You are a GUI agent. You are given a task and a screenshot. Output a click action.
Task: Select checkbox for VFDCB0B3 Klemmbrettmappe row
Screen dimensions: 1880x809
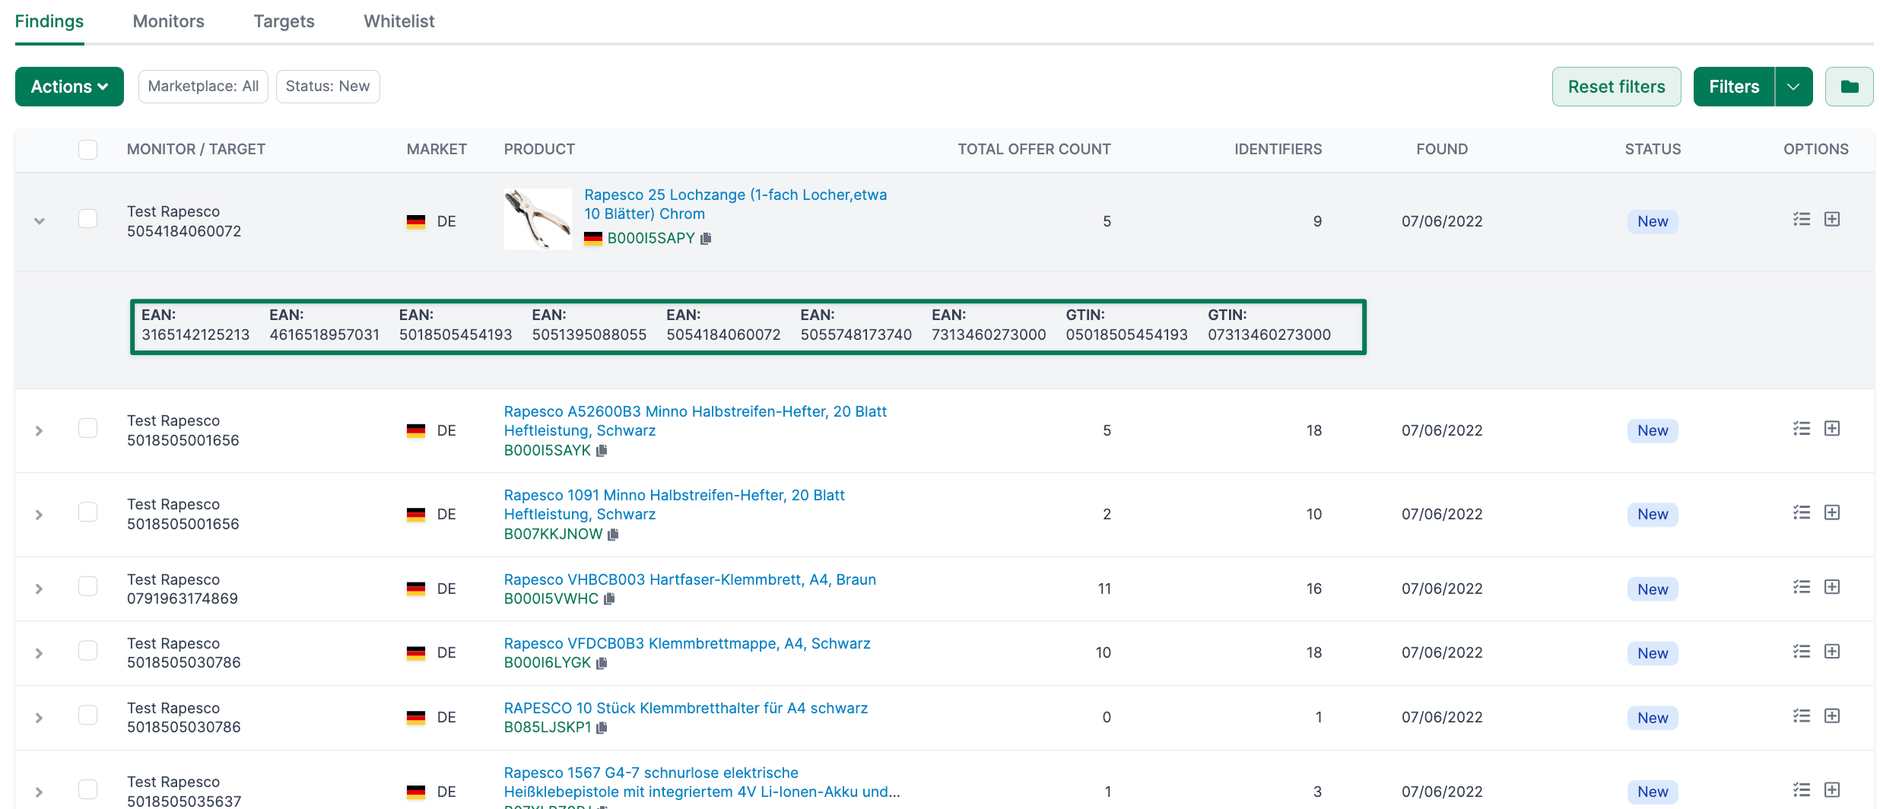[88, 651]
